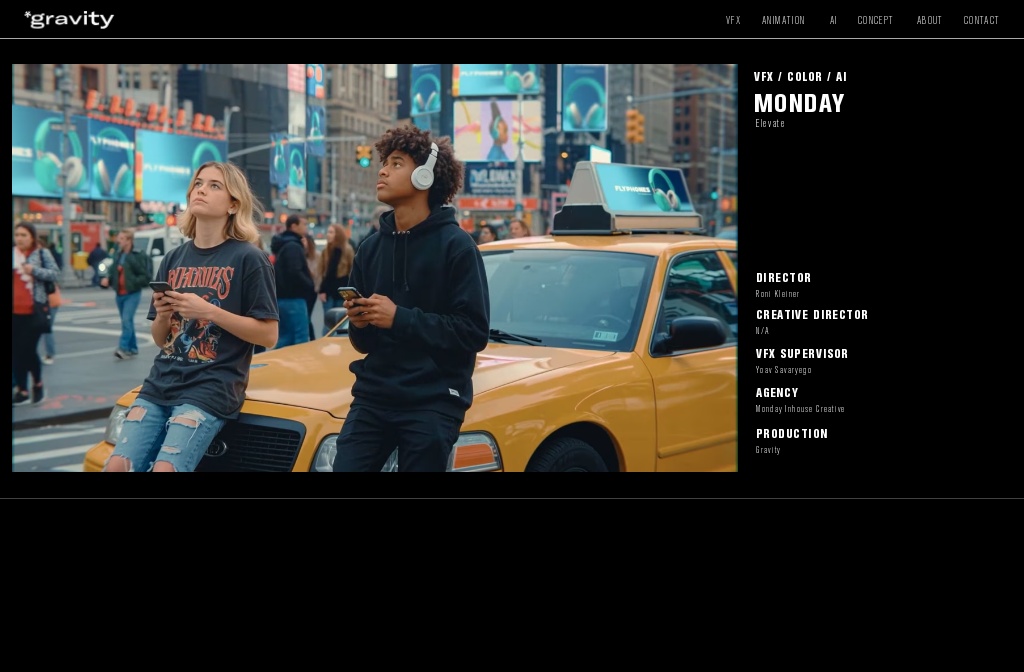Click the Elevate subtitle
The image size is (1024, 672).
click(x=770, y=123)
